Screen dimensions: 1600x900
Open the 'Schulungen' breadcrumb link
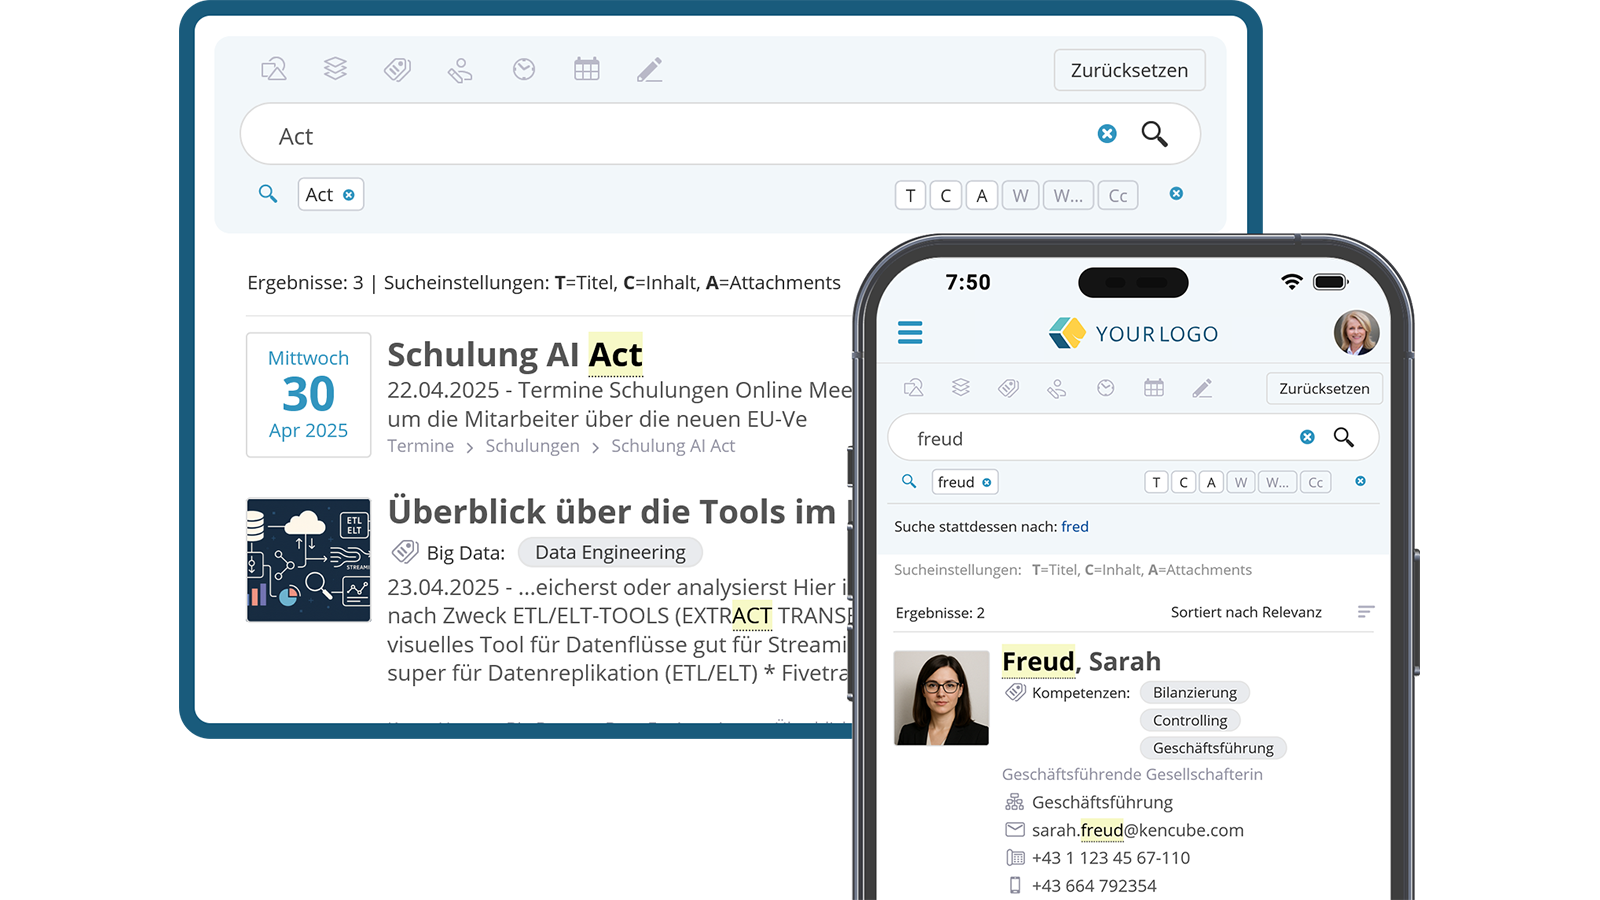point(532,446)
